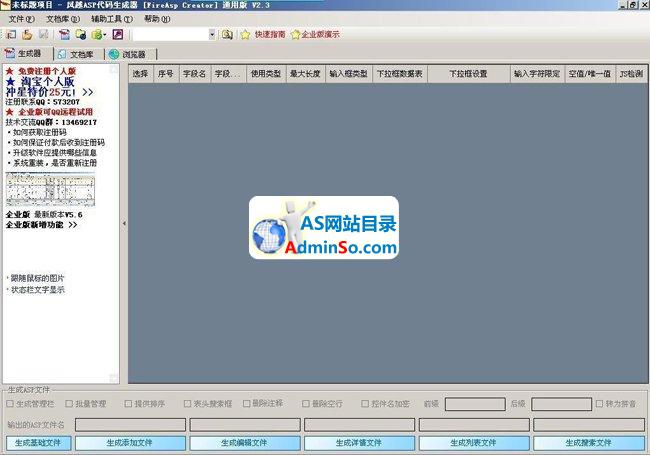This screenshot has height=455, width=650.
Task: Enable the 表头搜索框 checkbox
Action: 187,403
